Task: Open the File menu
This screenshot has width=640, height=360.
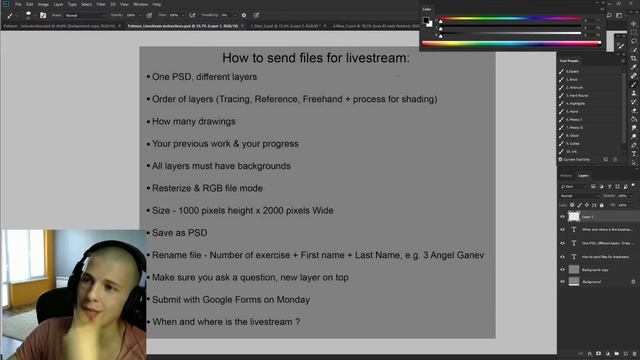Action: pos(18,4)
